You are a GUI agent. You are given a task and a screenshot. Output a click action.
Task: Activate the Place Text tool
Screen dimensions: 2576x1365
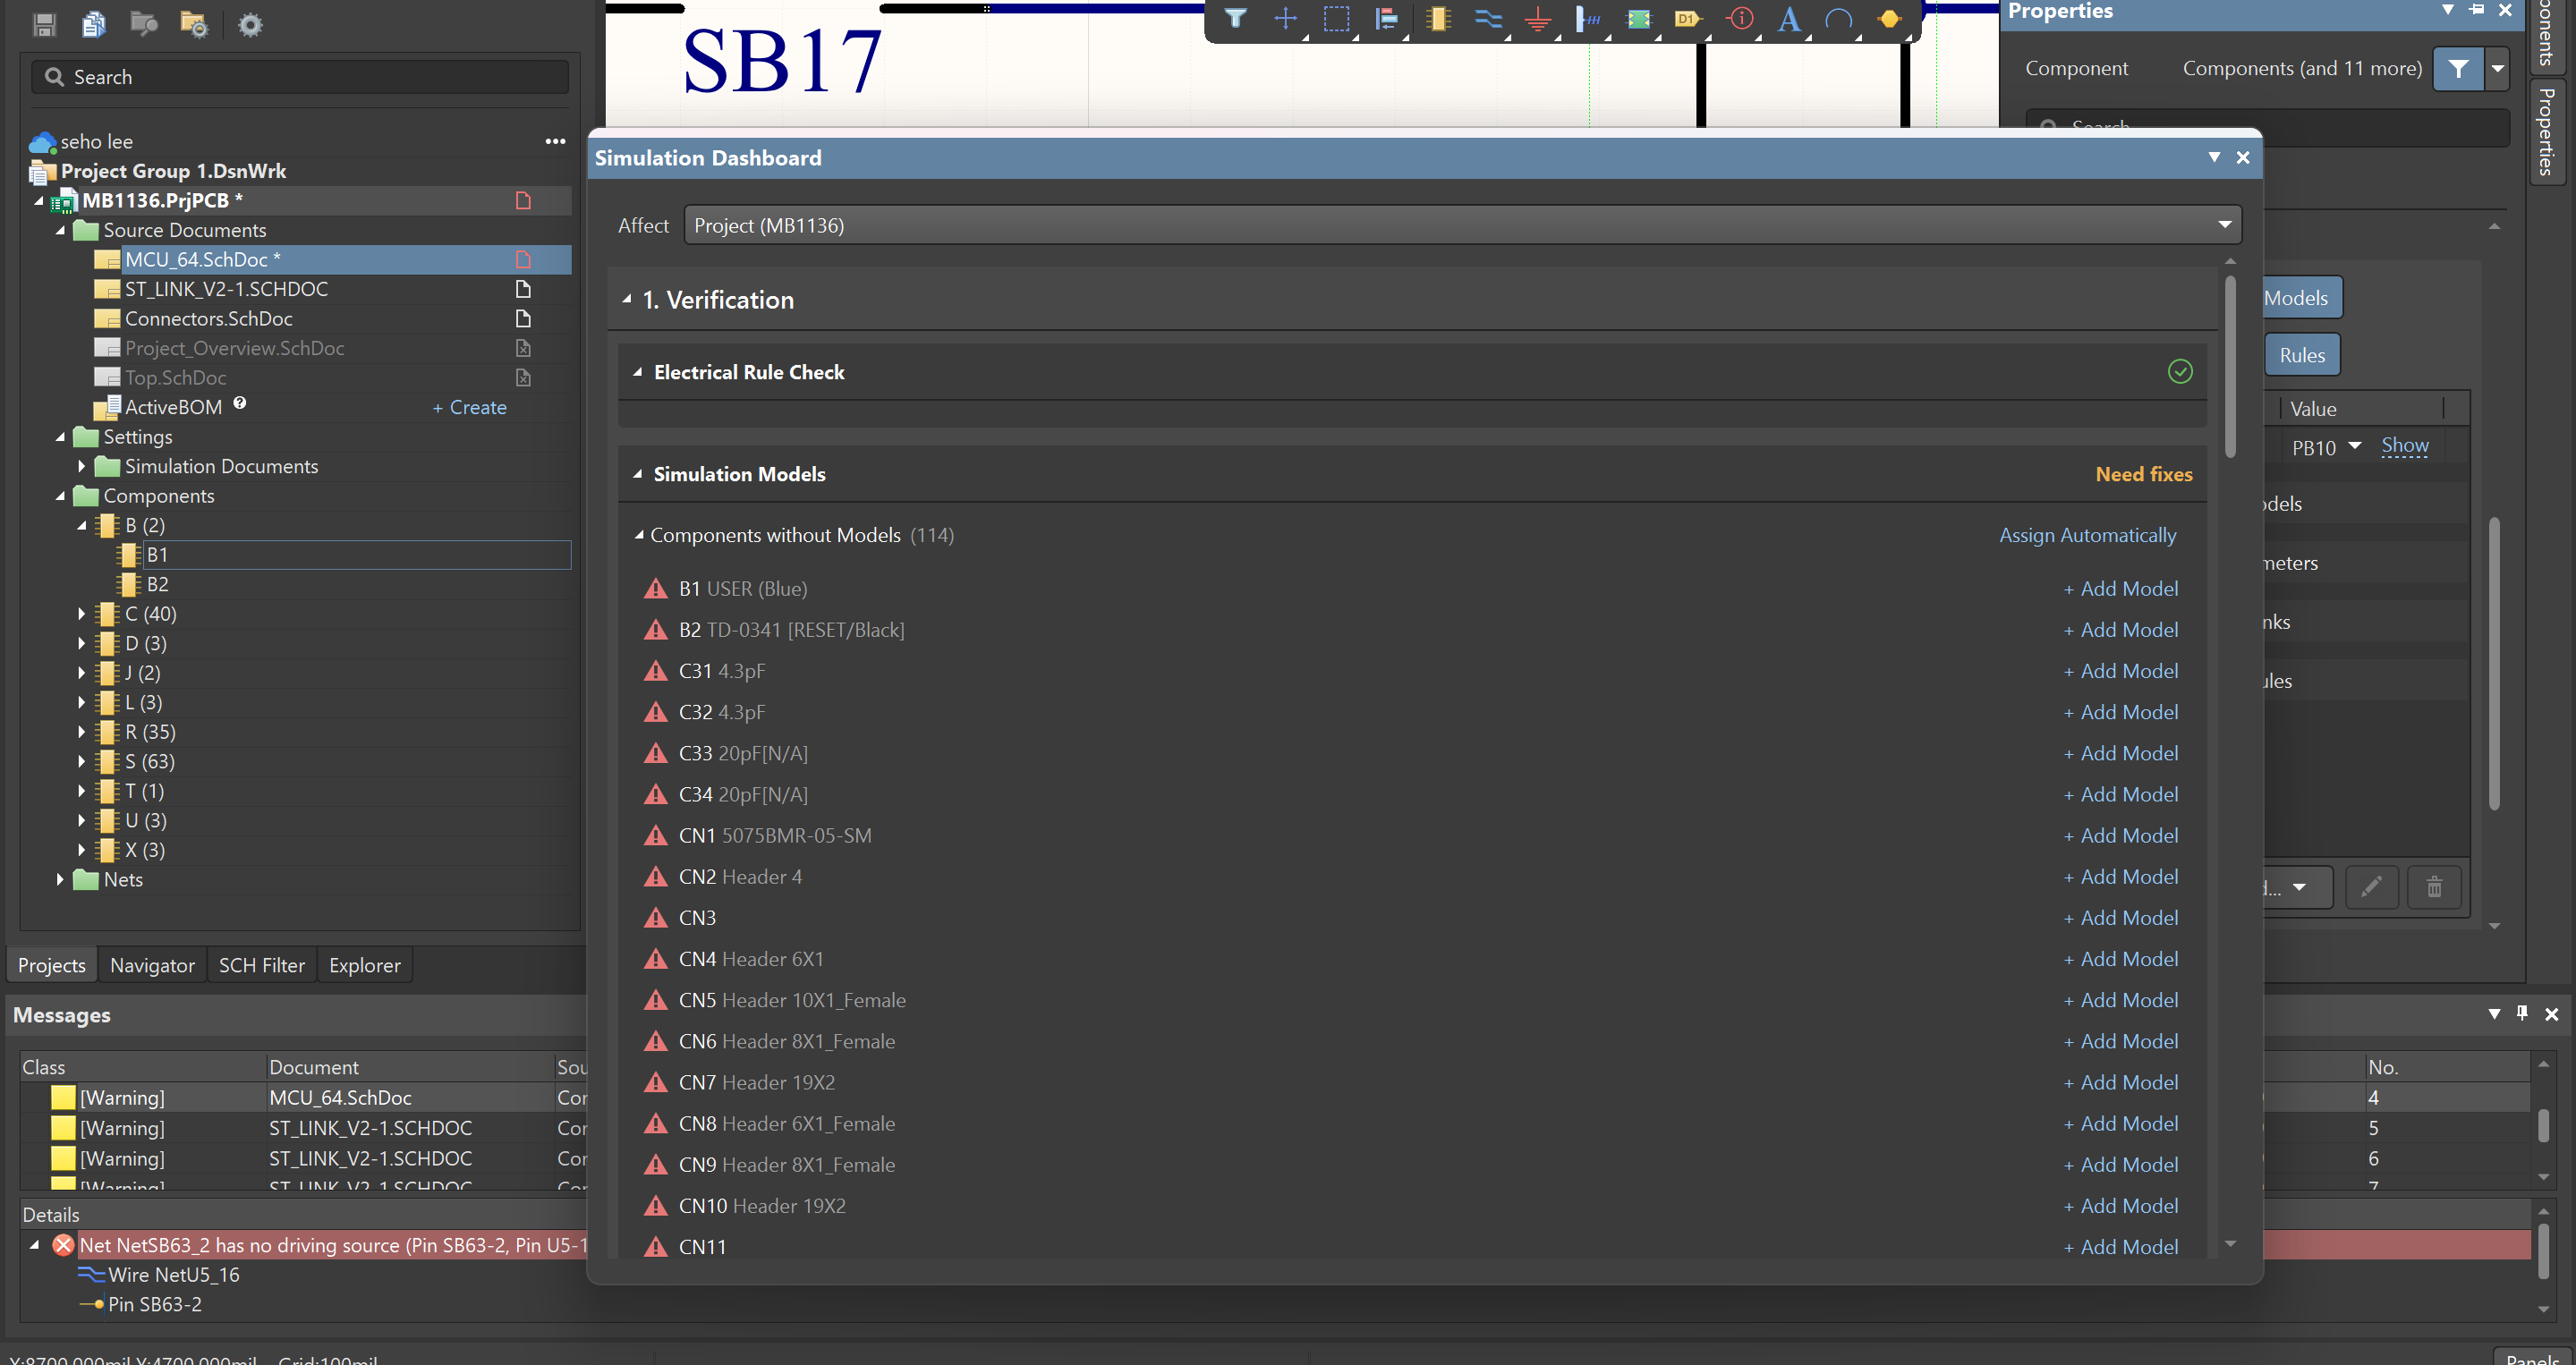1789,20
